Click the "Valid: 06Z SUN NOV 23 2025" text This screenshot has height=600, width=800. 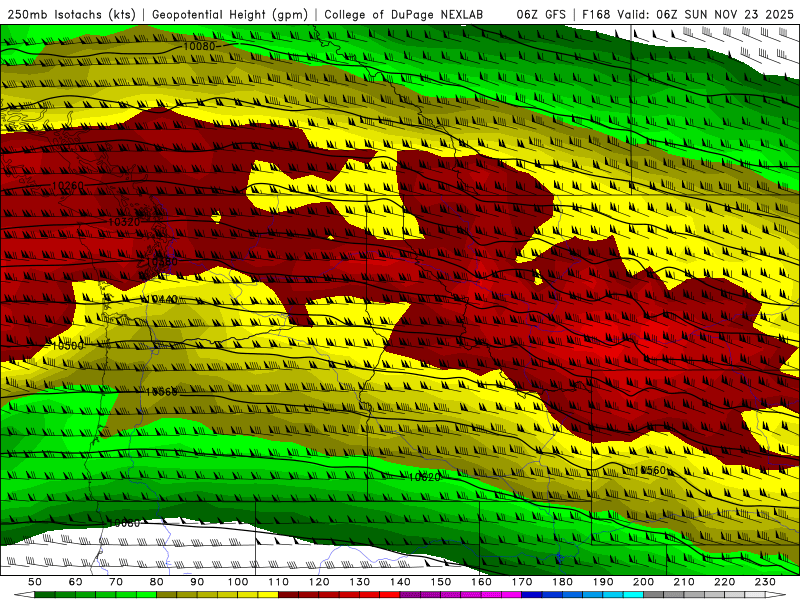[705, 15]
